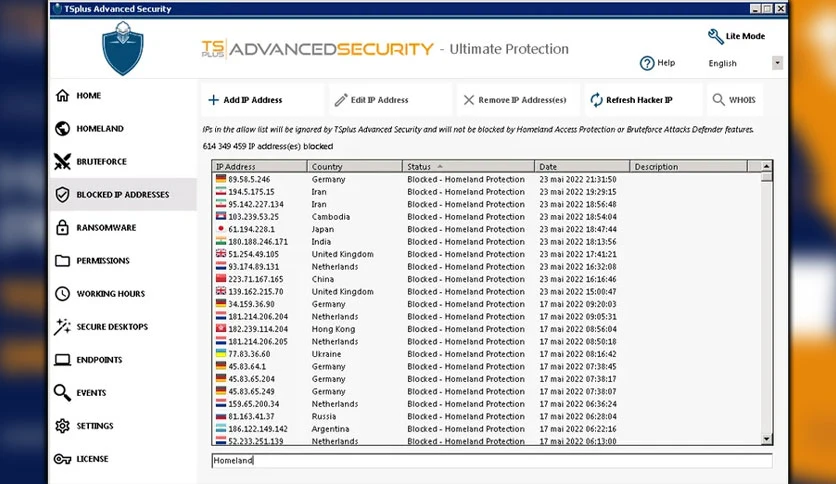This screenshot has width=836, height=484.
Task: Run WHOIS lookup
Action: click(x=735, y=100)
